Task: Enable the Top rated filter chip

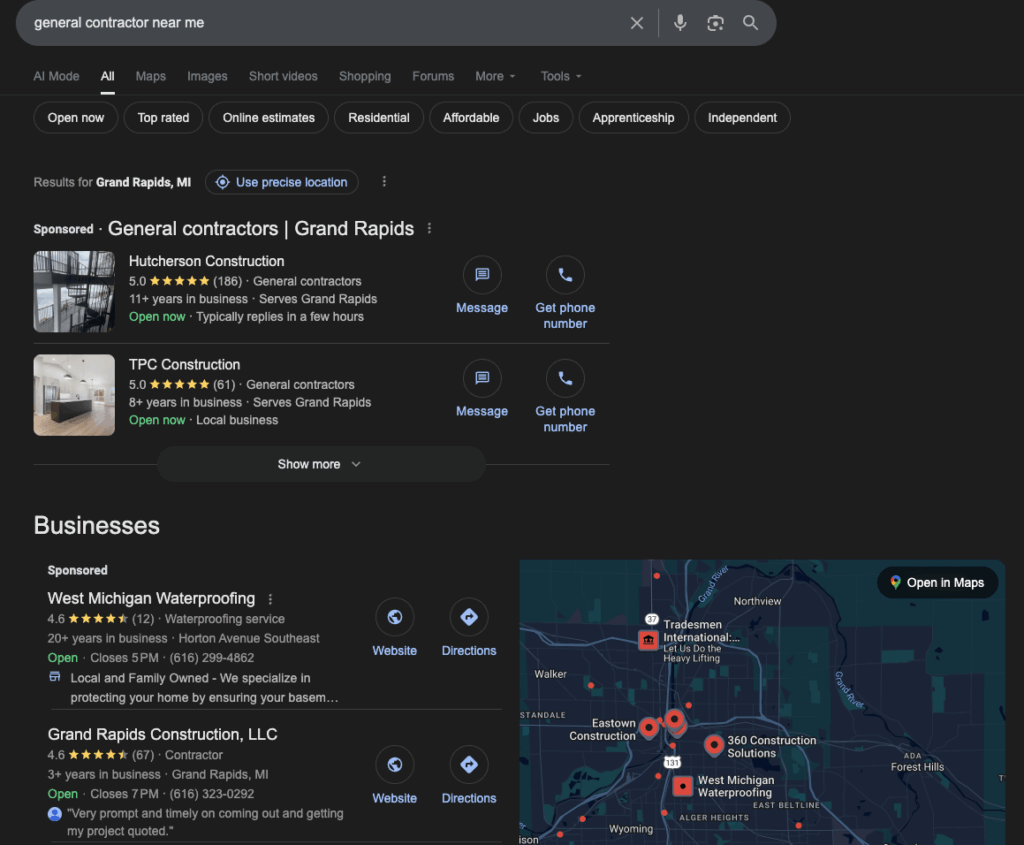Action: pos(163,118)
